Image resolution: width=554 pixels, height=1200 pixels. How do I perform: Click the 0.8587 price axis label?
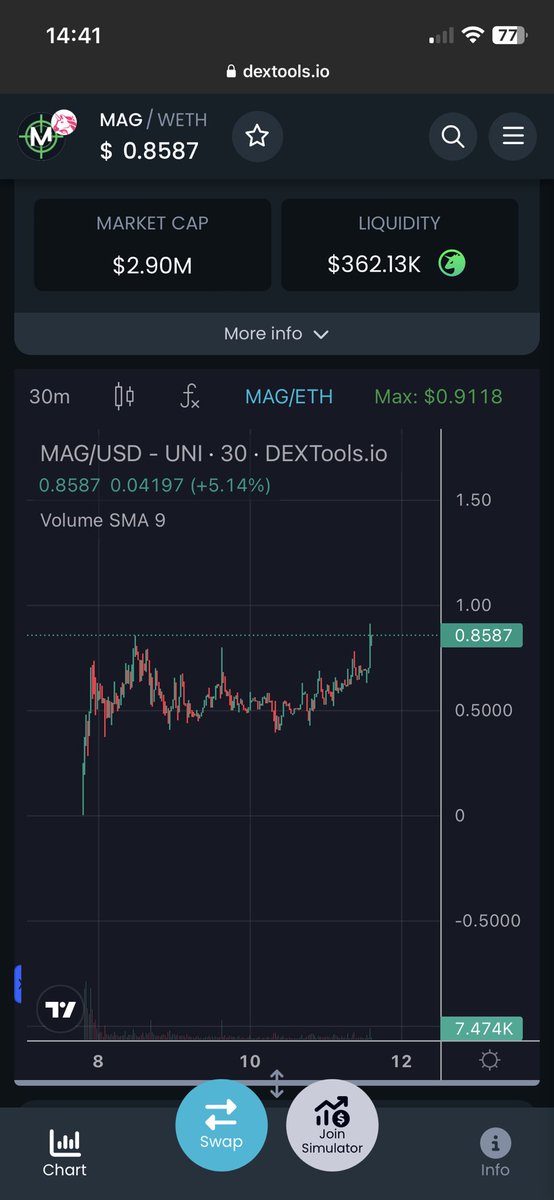click(482, 635)
